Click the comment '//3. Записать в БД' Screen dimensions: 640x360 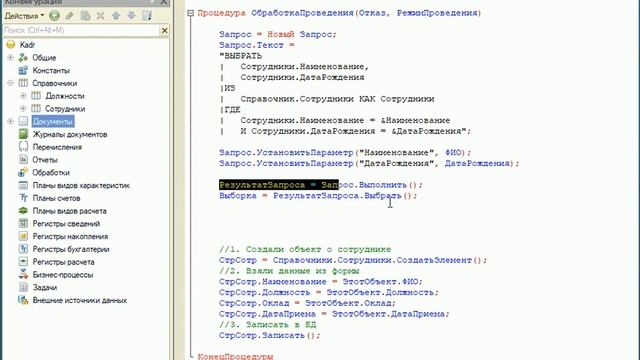point(267,324)
